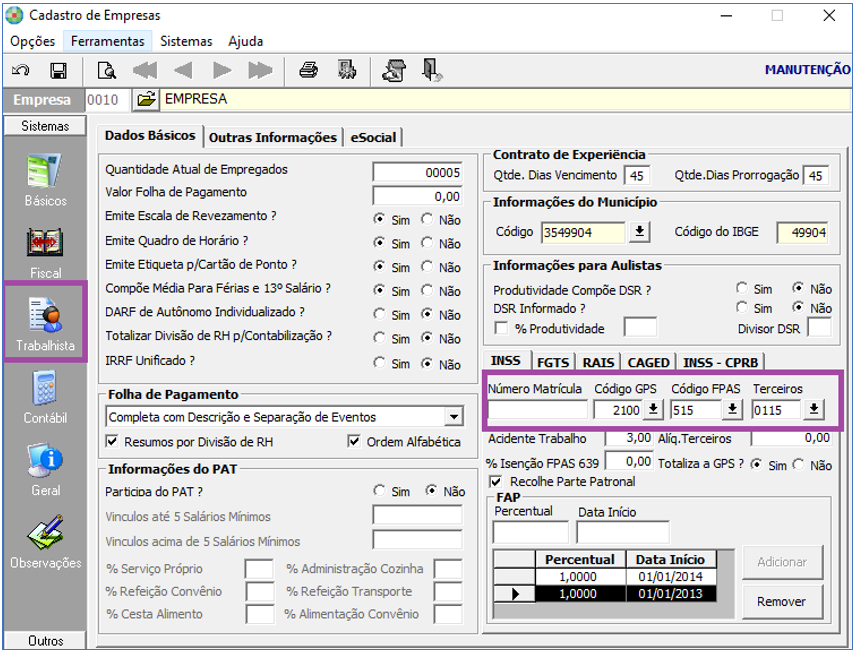853x651 pixels.
Task: Go to the first record
Action: click(145, 71)
